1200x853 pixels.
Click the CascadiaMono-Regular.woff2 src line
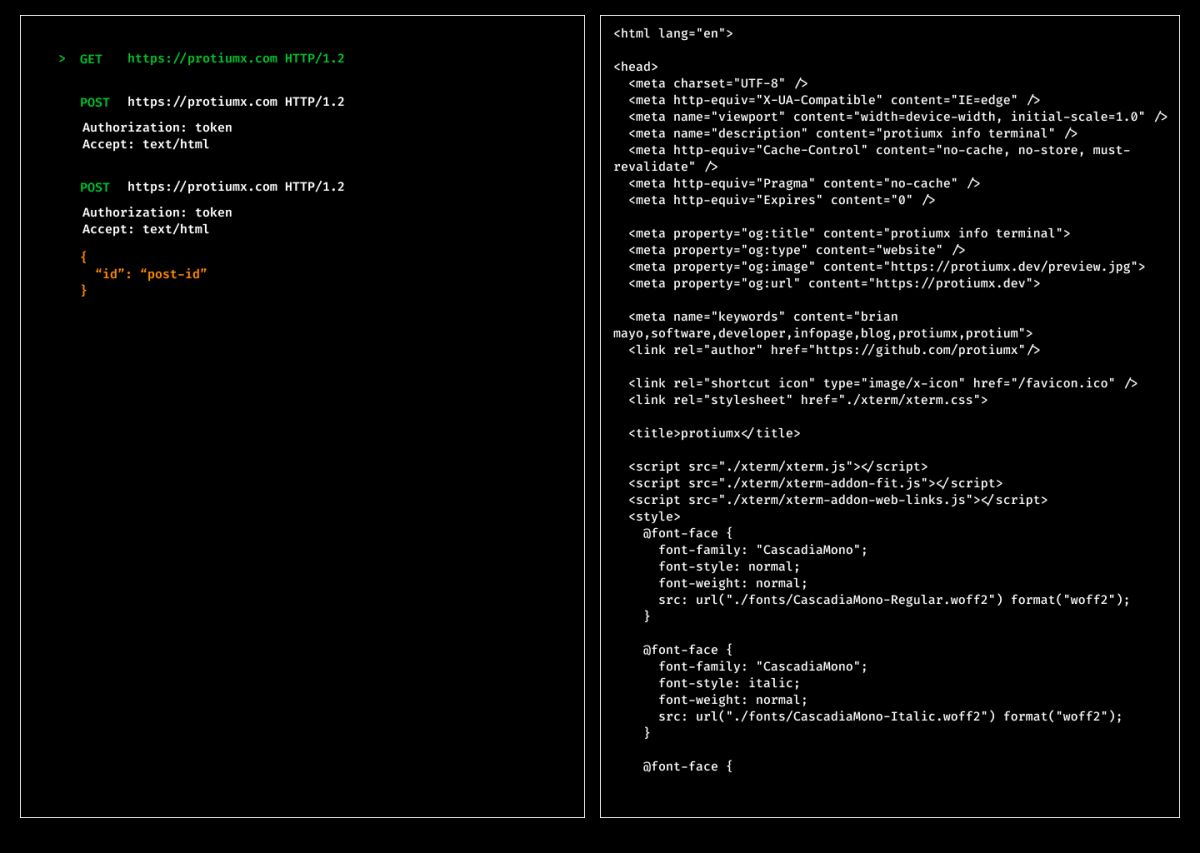pos(894,600)
